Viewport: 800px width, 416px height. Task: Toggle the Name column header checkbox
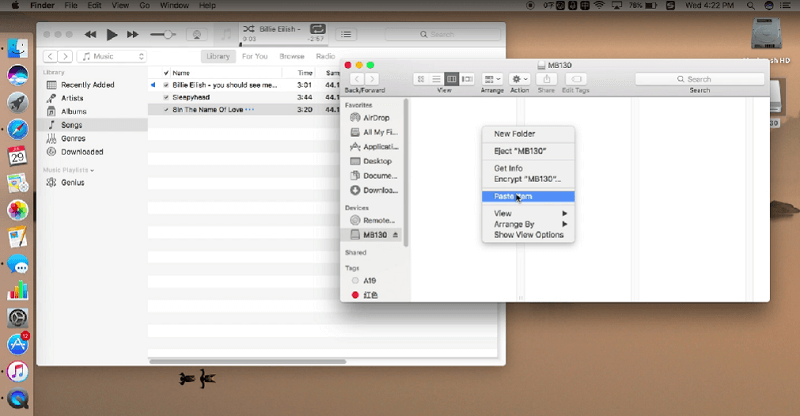[166, 73]
